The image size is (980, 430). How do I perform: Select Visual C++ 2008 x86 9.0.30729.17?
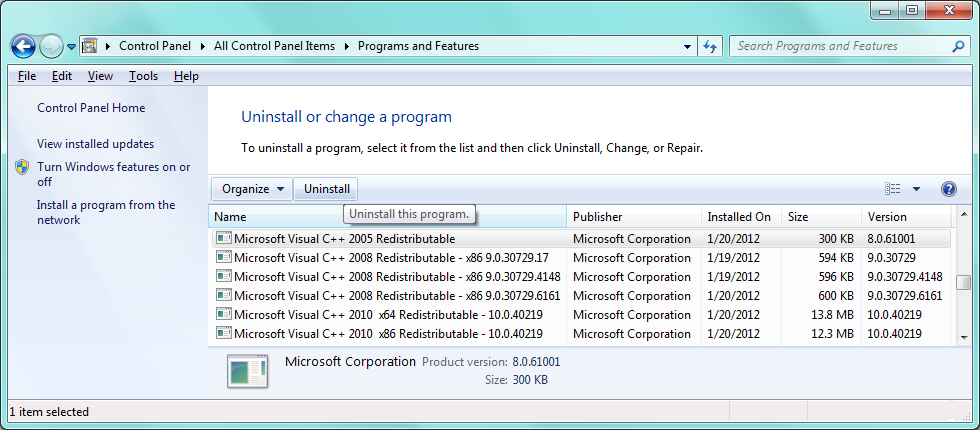click(579, 258)
